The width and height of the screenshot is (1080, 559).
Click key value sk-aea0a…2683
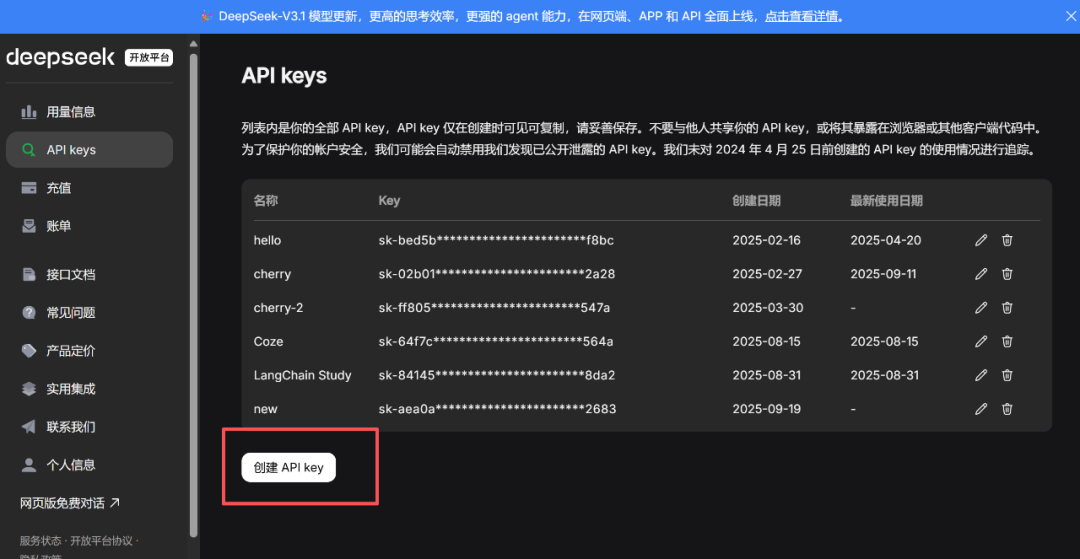point(497,409)
